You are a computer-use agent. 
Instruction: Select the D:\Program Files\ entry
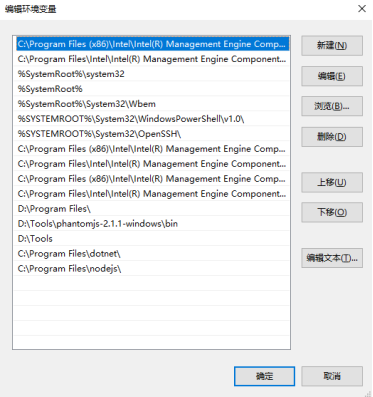152,209
